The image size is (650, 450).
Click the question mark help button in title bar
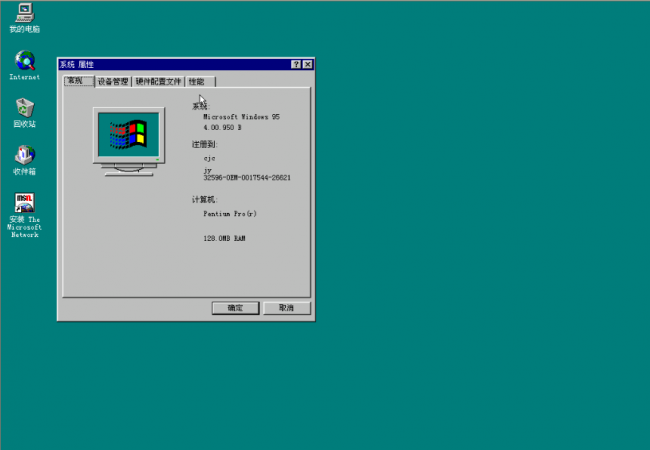click(296, 64)
